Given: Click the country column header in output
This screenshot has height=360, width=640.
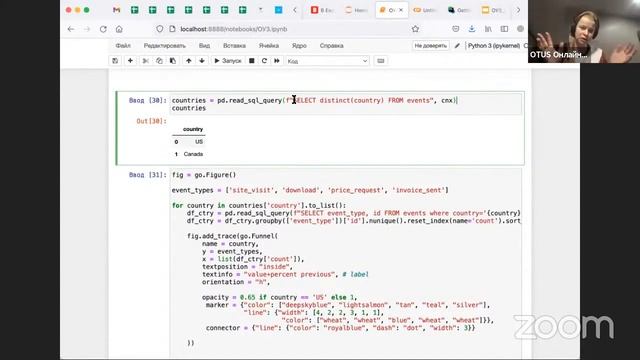Looking at the screenshot, I should (193, 129).
